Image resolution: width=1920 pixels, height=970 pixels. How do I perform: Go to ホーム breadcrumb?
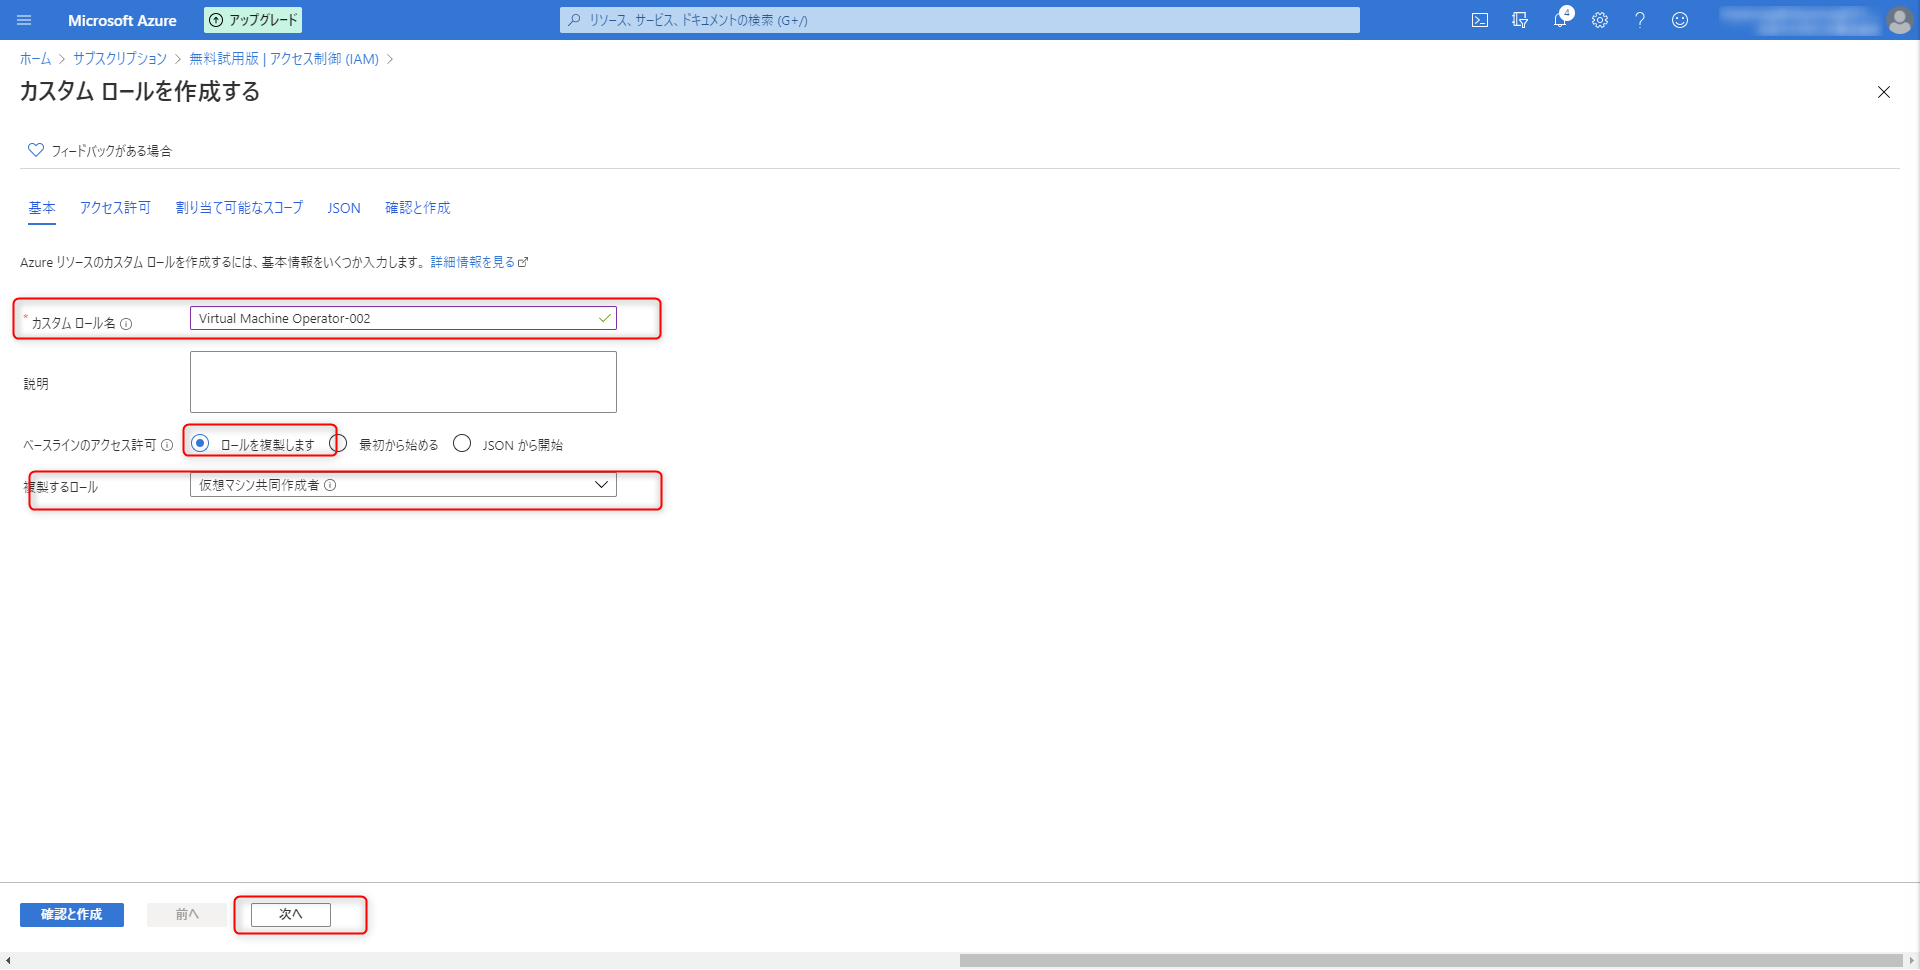35,59
